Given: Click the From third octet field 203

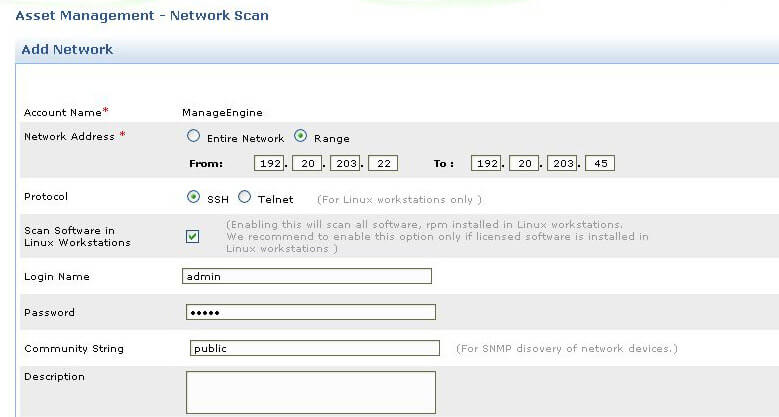Looking at the screenshot, I should pos(345,163).
